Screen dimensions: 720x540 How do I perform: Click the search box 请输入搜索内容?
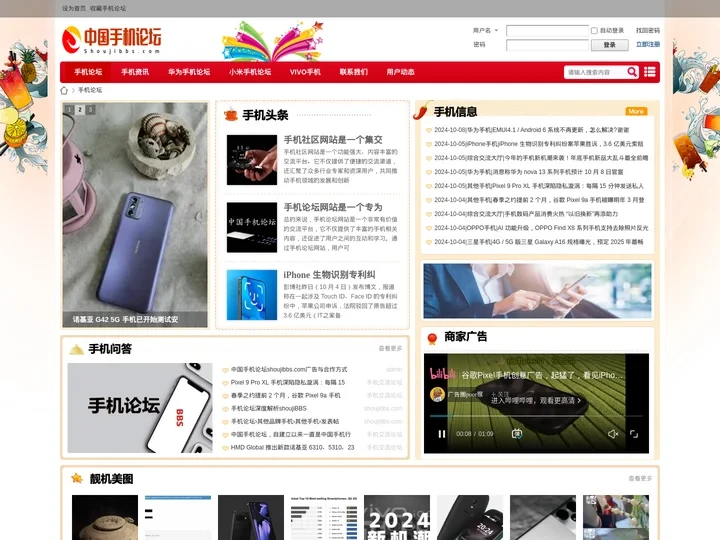tap(595, 72)
